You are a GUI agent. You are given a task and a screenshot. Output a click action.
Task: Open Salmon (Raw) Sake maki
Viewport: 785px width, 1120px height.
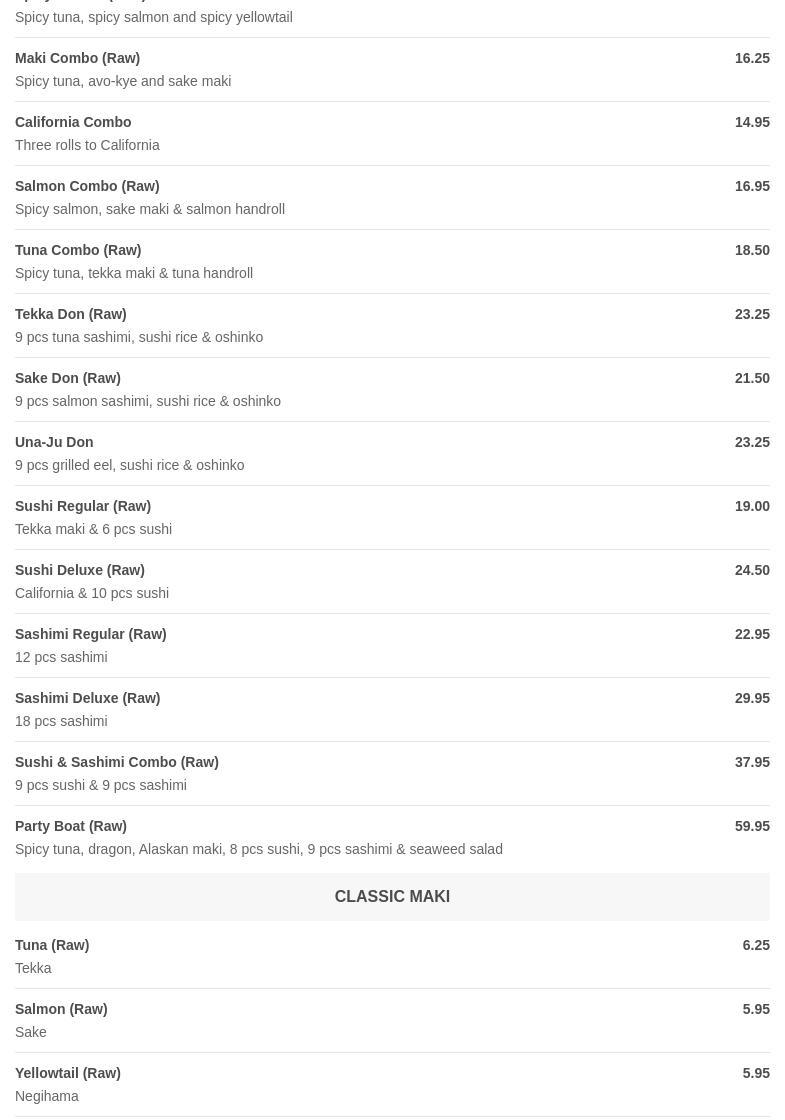392,1020
